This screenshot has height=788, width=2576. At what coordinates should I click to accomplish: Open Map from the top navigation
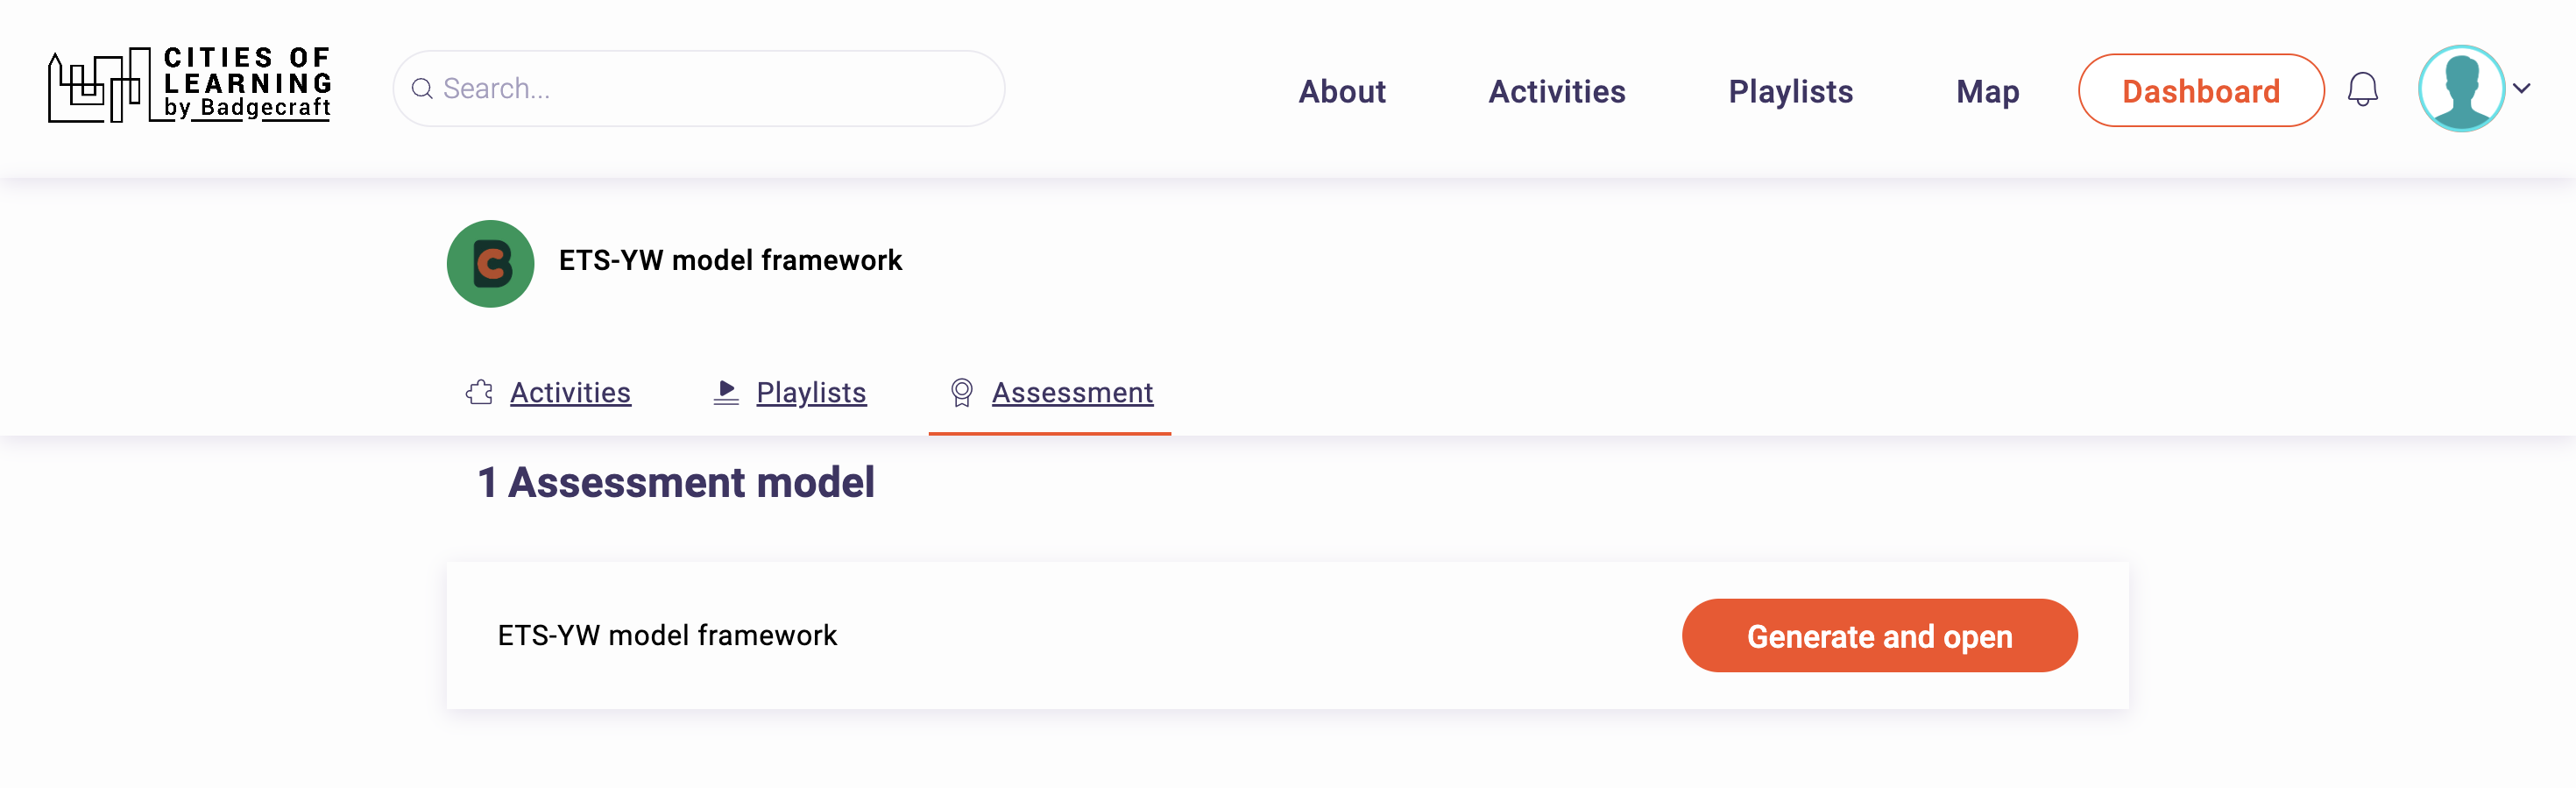point(1987,91)
